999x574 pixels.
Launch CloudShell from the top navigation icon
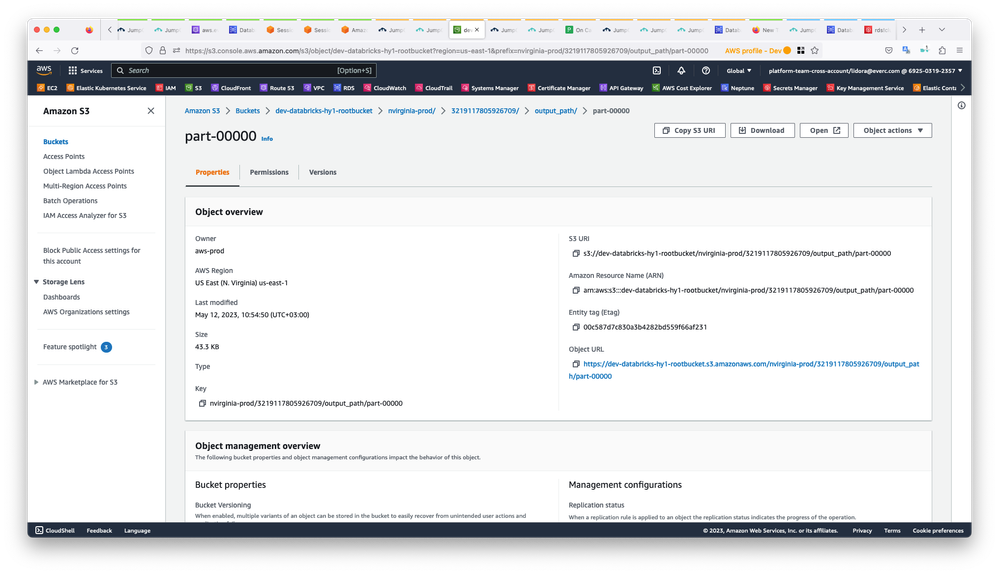pyautogui.click(x=656, y=71)
